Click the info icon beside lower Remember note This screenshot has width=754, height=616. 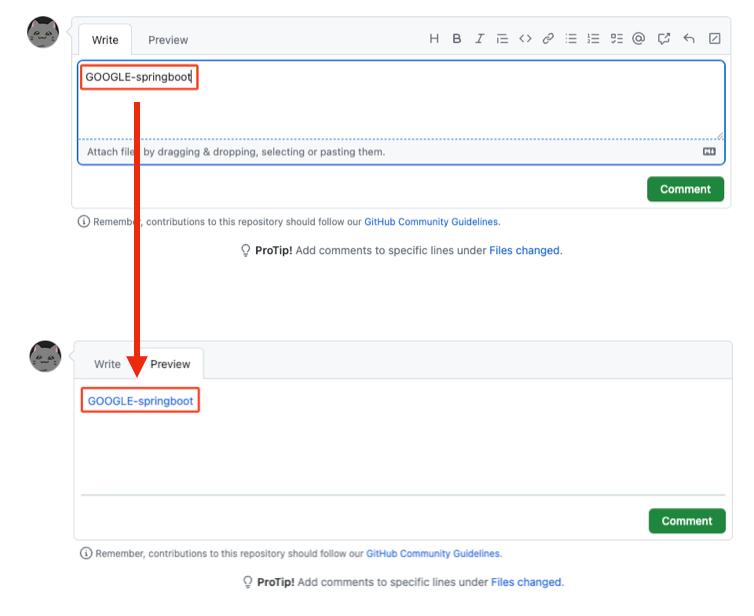(x=86, y=553)
